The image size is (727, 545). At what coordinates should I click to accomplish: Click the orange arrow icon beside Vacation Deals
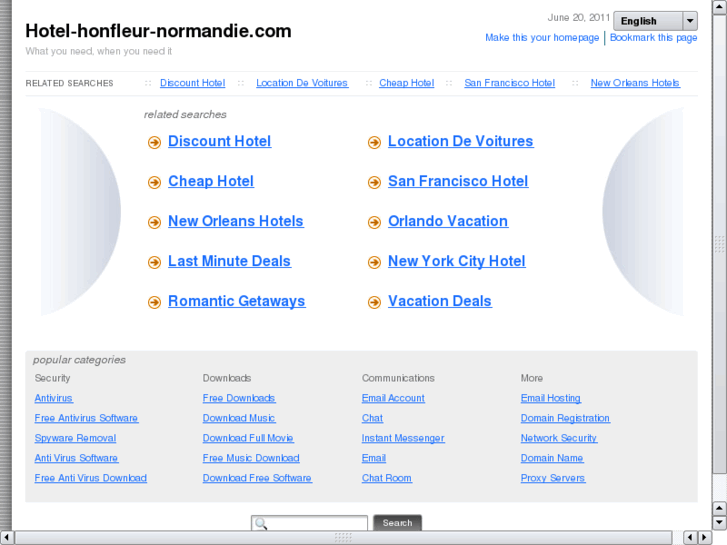click(374, 302)
